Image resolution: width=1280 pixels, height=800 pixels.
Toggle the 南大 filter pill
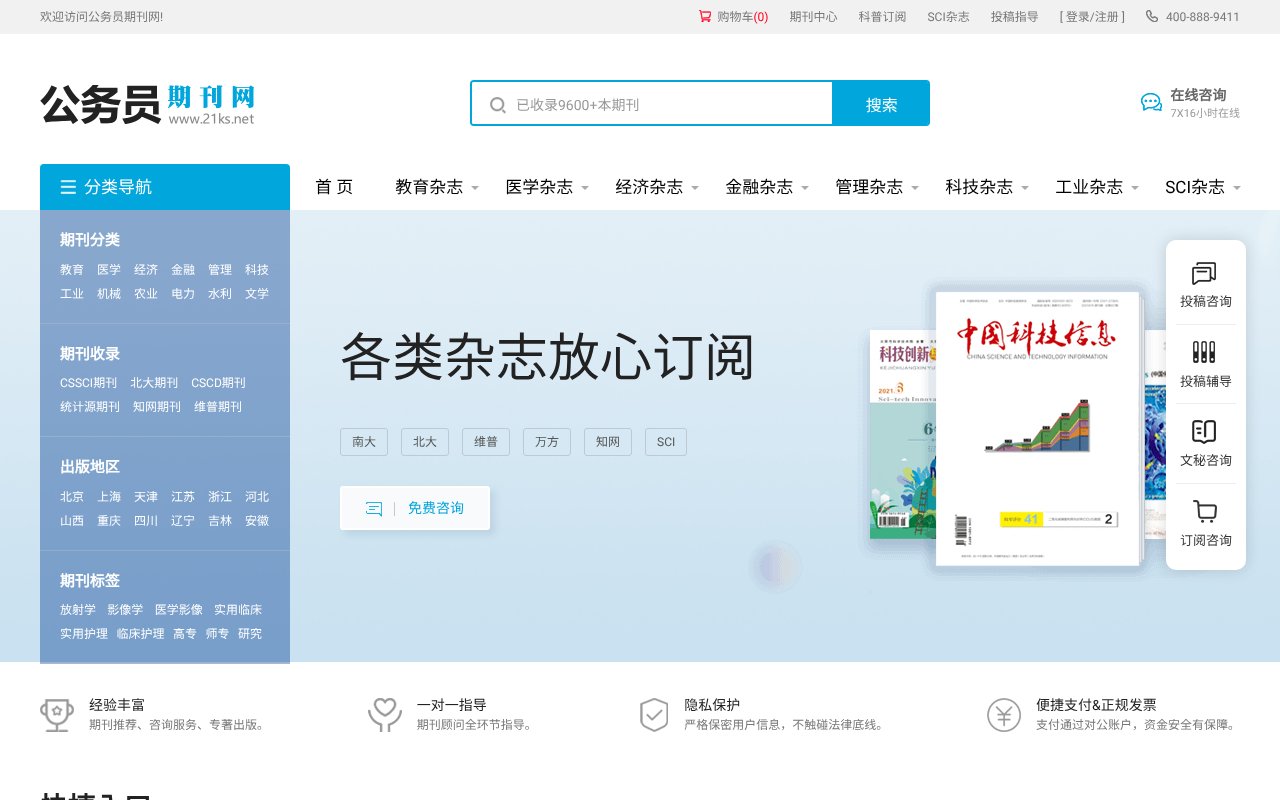363,441
